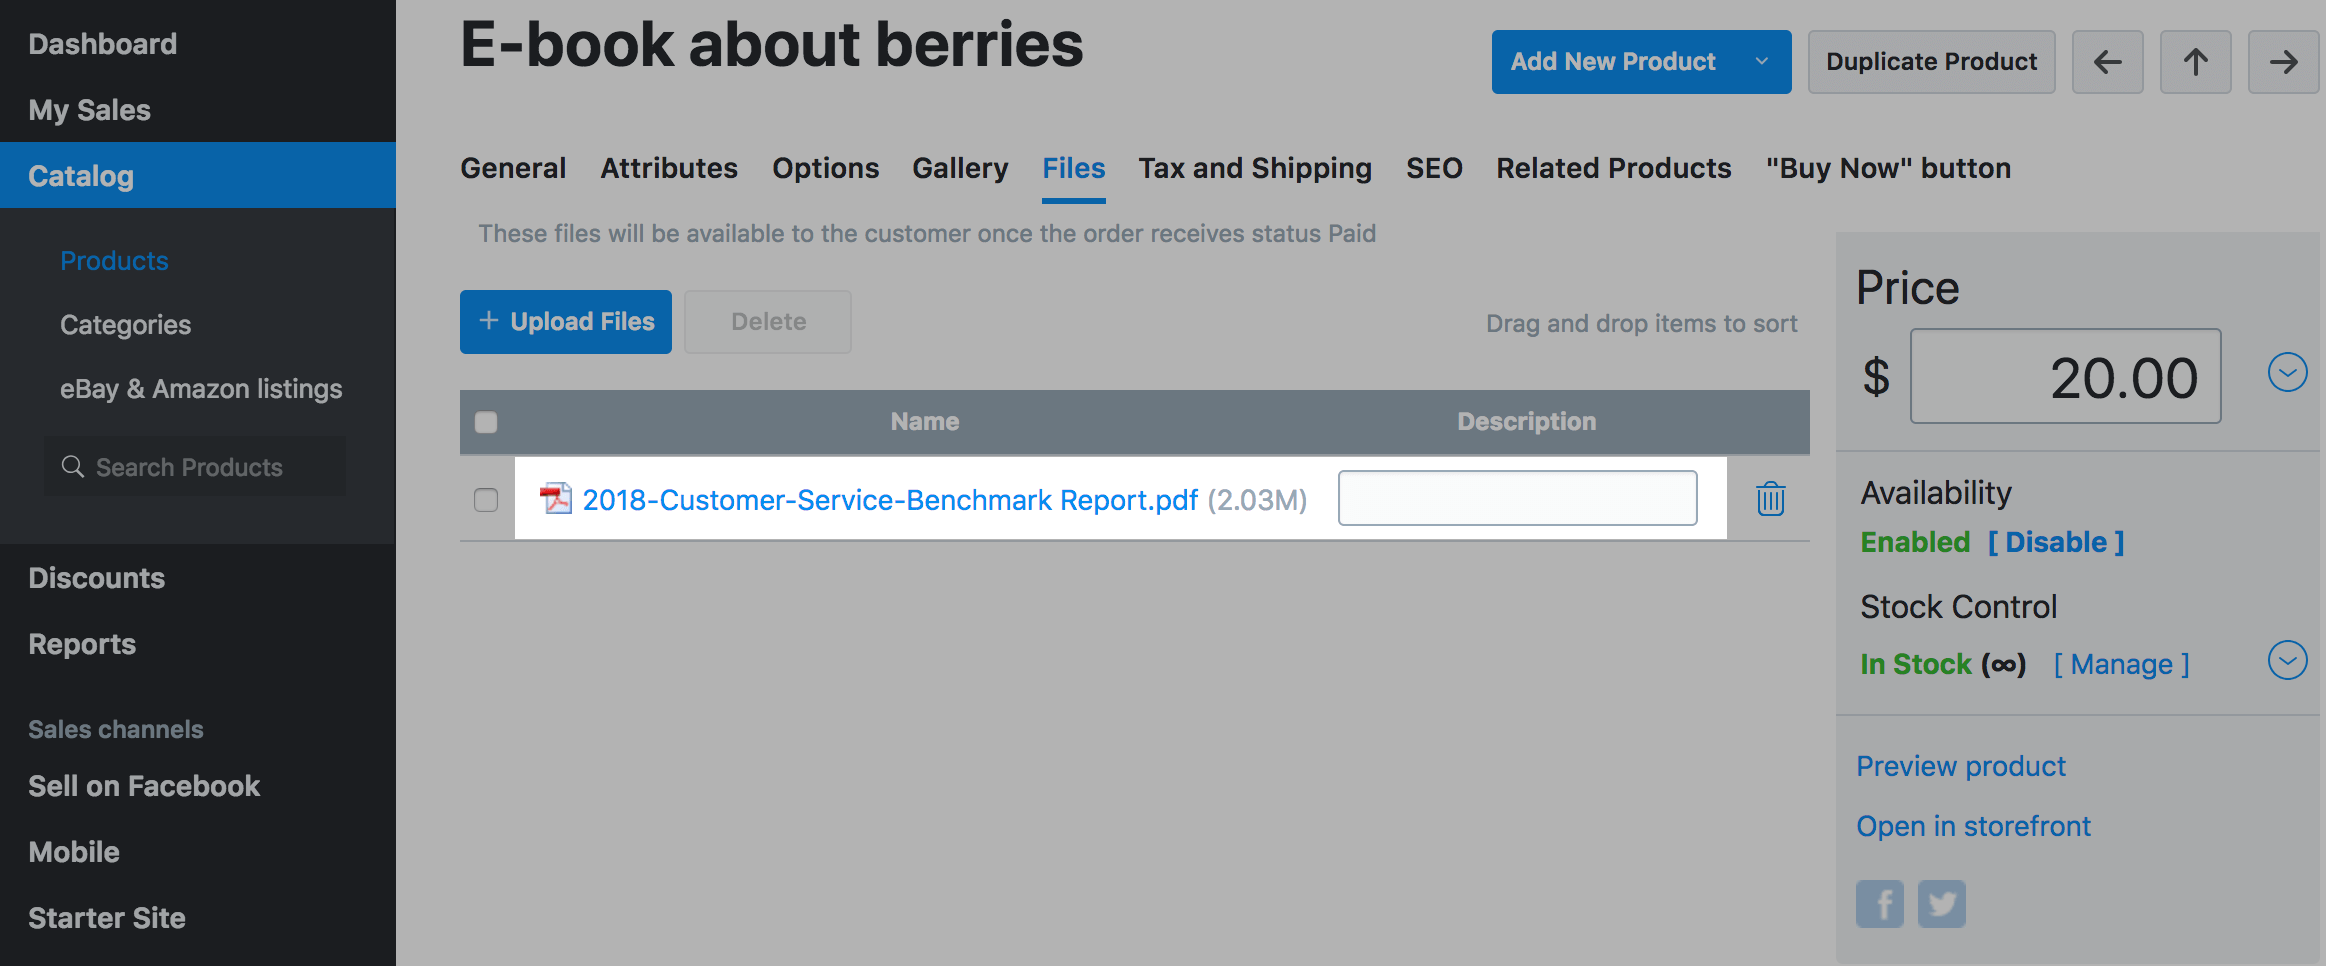Switch to the Gallery tab
This screenshot has width=2326, height=966.
[960, 168]
